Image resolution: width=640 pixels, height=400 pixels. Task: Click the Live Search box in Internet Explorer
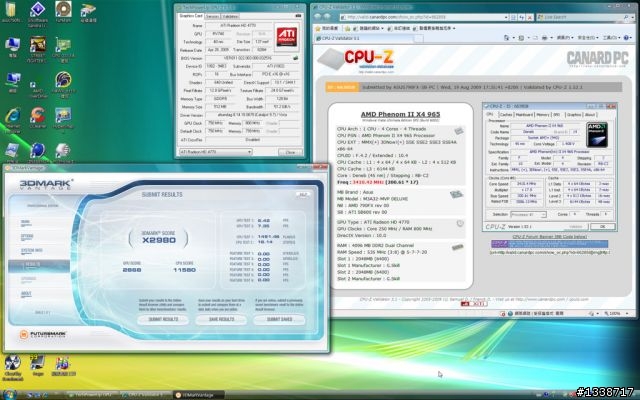pyautogui.click(x=580, y=17)
